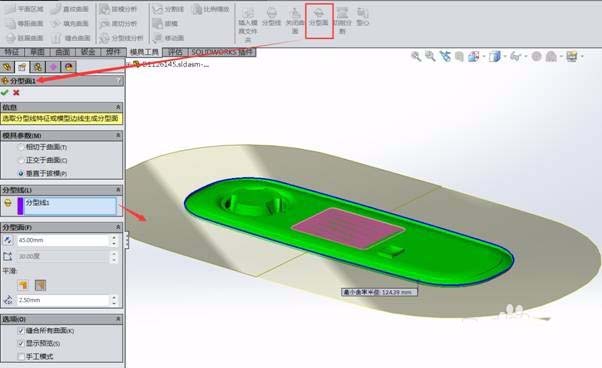Click the 2.50mm smoothing distance field
Viewport: 602px width, 368px height.
(x=63, y=300)
